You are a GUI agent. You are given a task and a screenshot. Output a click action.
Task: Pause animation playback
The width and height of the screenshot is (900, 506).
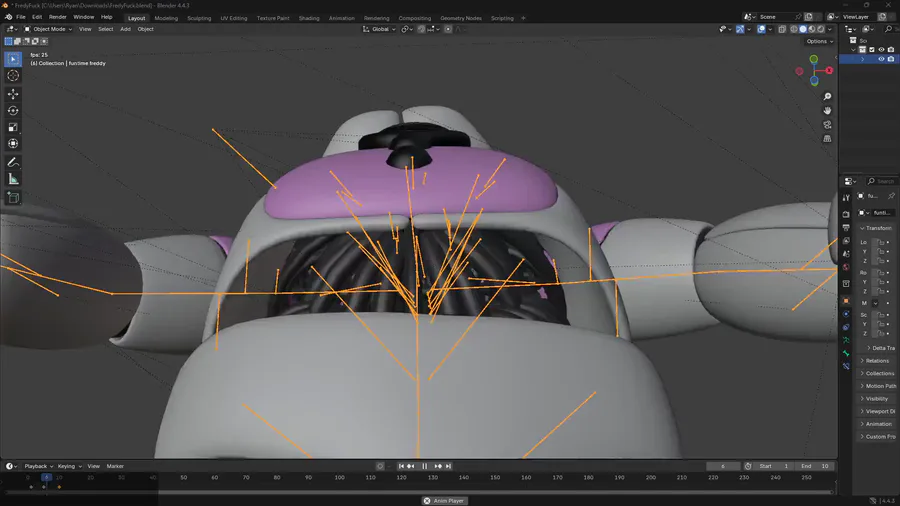pyautogui.click(x=425, y=466)
